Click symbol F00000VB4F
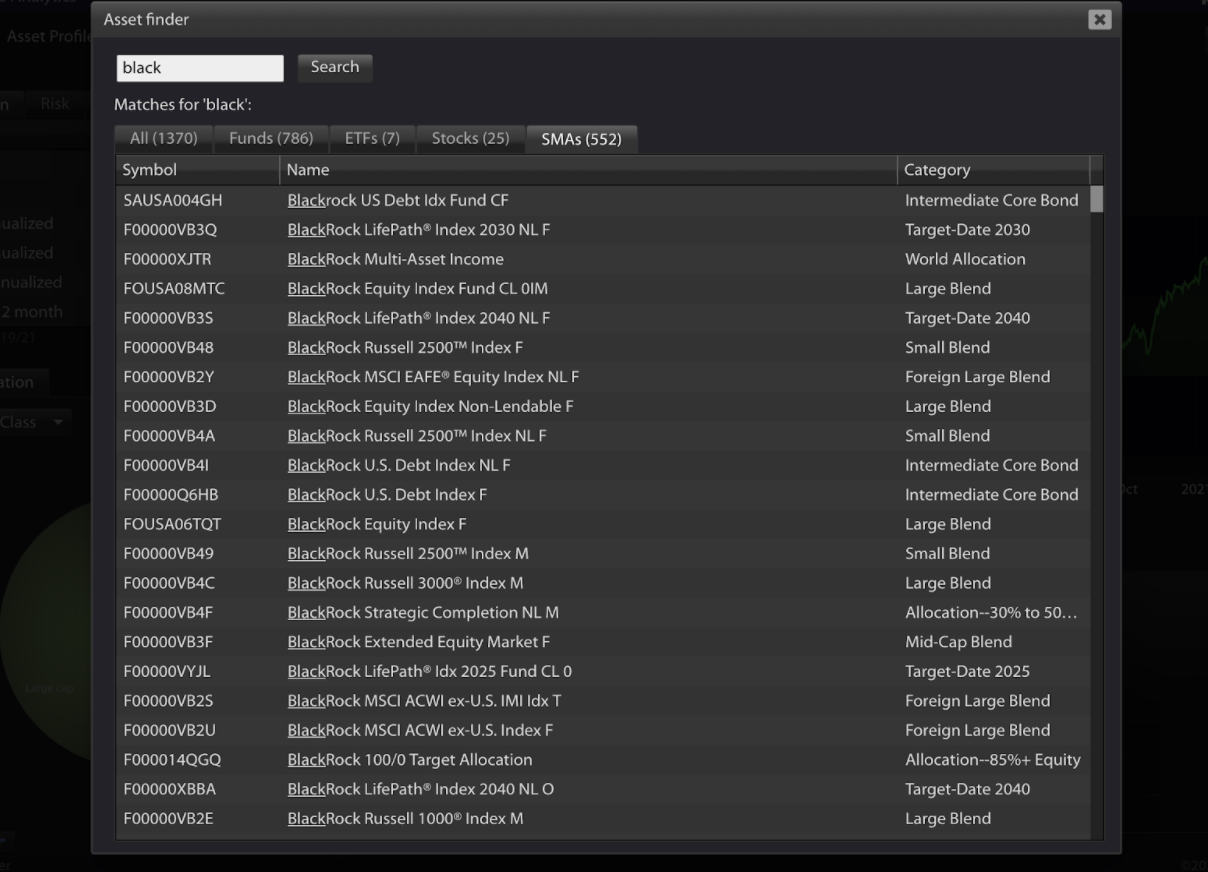 coord(168,613)
